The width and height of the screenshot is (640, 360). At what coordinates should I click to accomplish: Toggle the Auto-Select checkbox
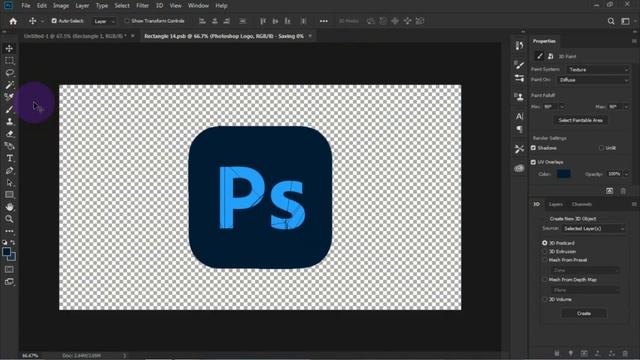click(x=54, y=21)
